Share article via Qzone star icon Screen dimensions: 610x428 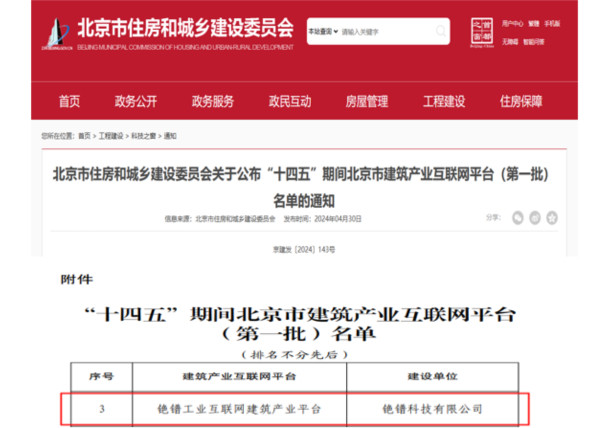[552, 218]
